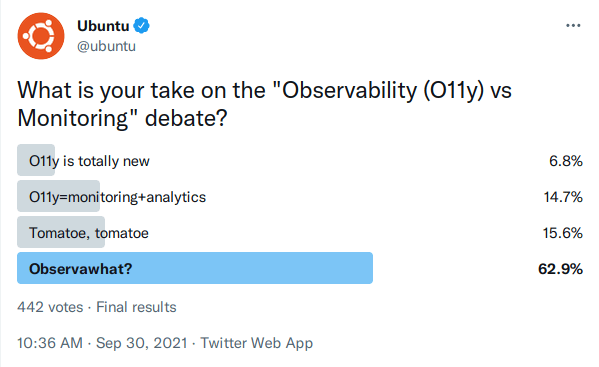The image size is (599, 367).
Task: Click the 'Final results' label
Action: pos(136,307)
